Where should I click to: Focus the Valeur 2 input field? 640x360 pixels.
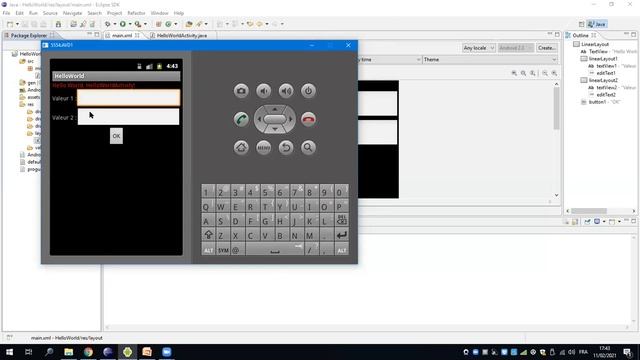[x=129, y=117]
